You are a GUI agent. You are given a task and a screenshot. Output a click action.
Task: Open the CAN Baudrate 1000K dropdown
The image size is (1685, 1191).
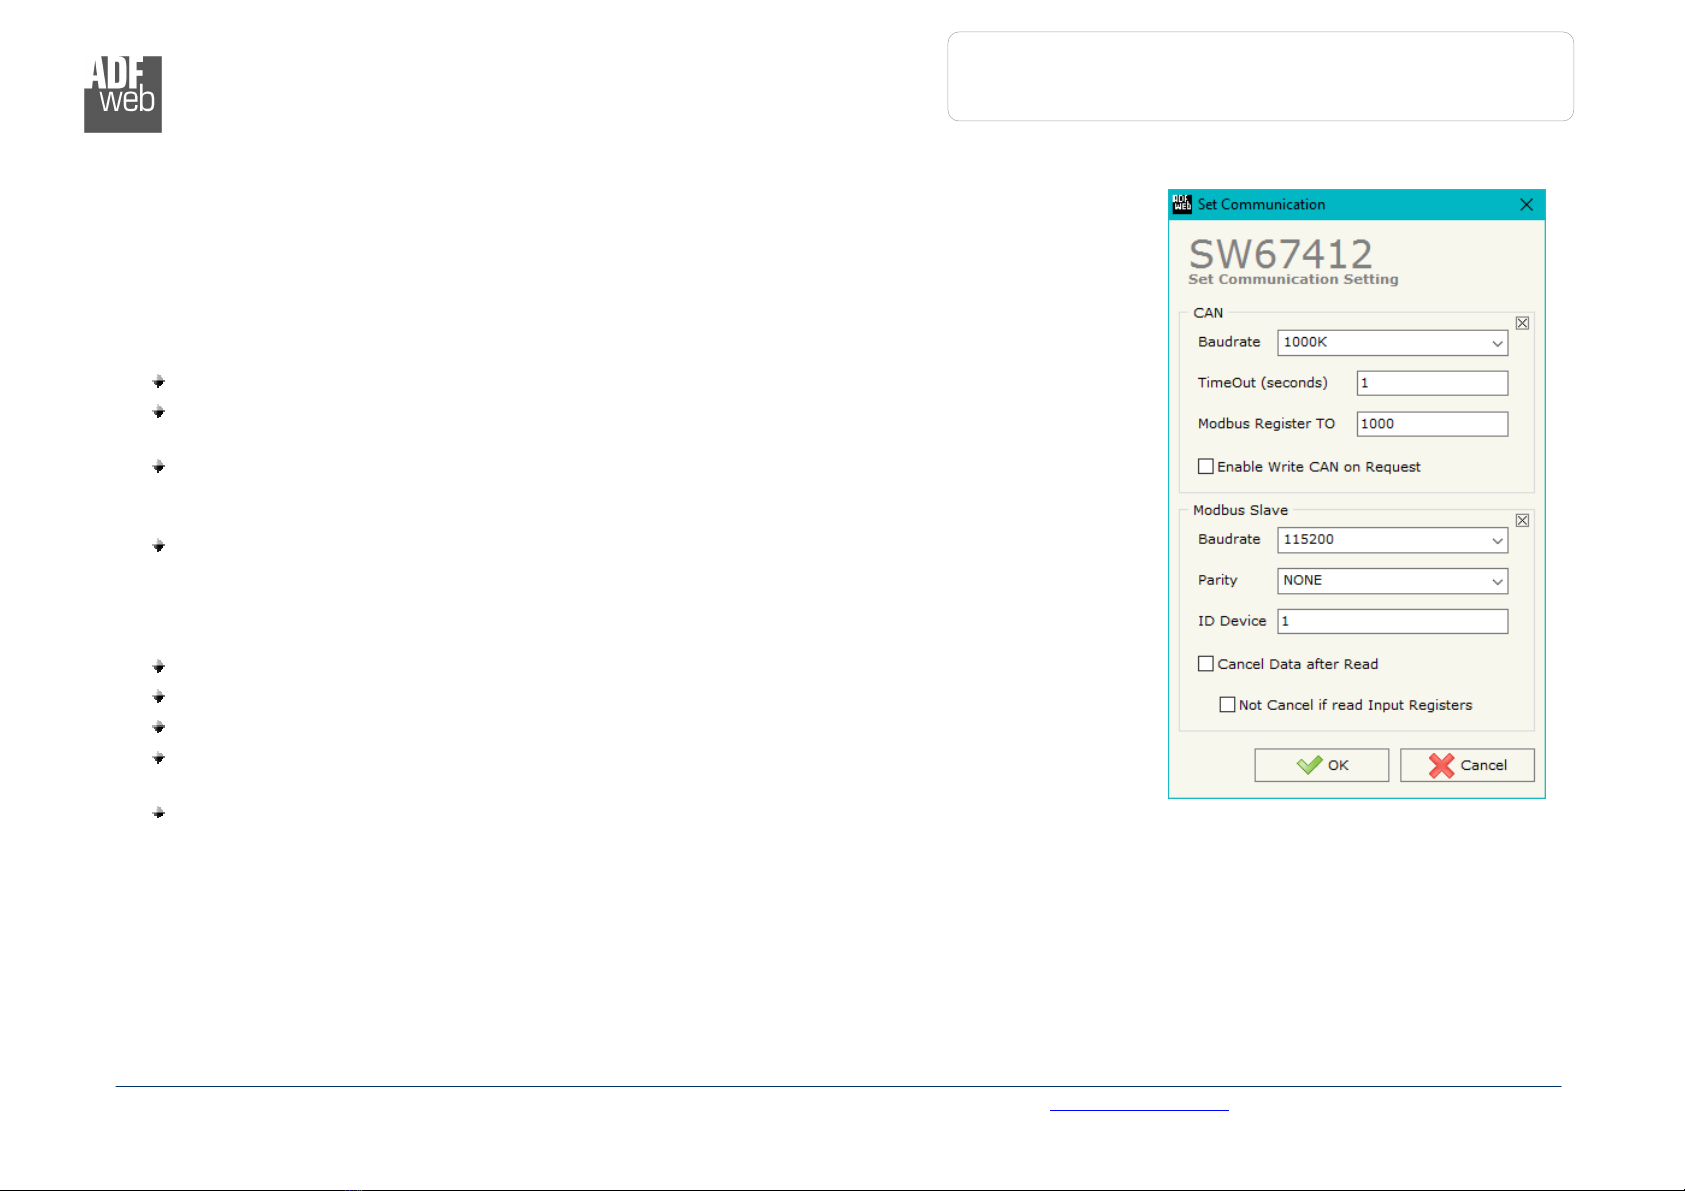click(1392, 342)
